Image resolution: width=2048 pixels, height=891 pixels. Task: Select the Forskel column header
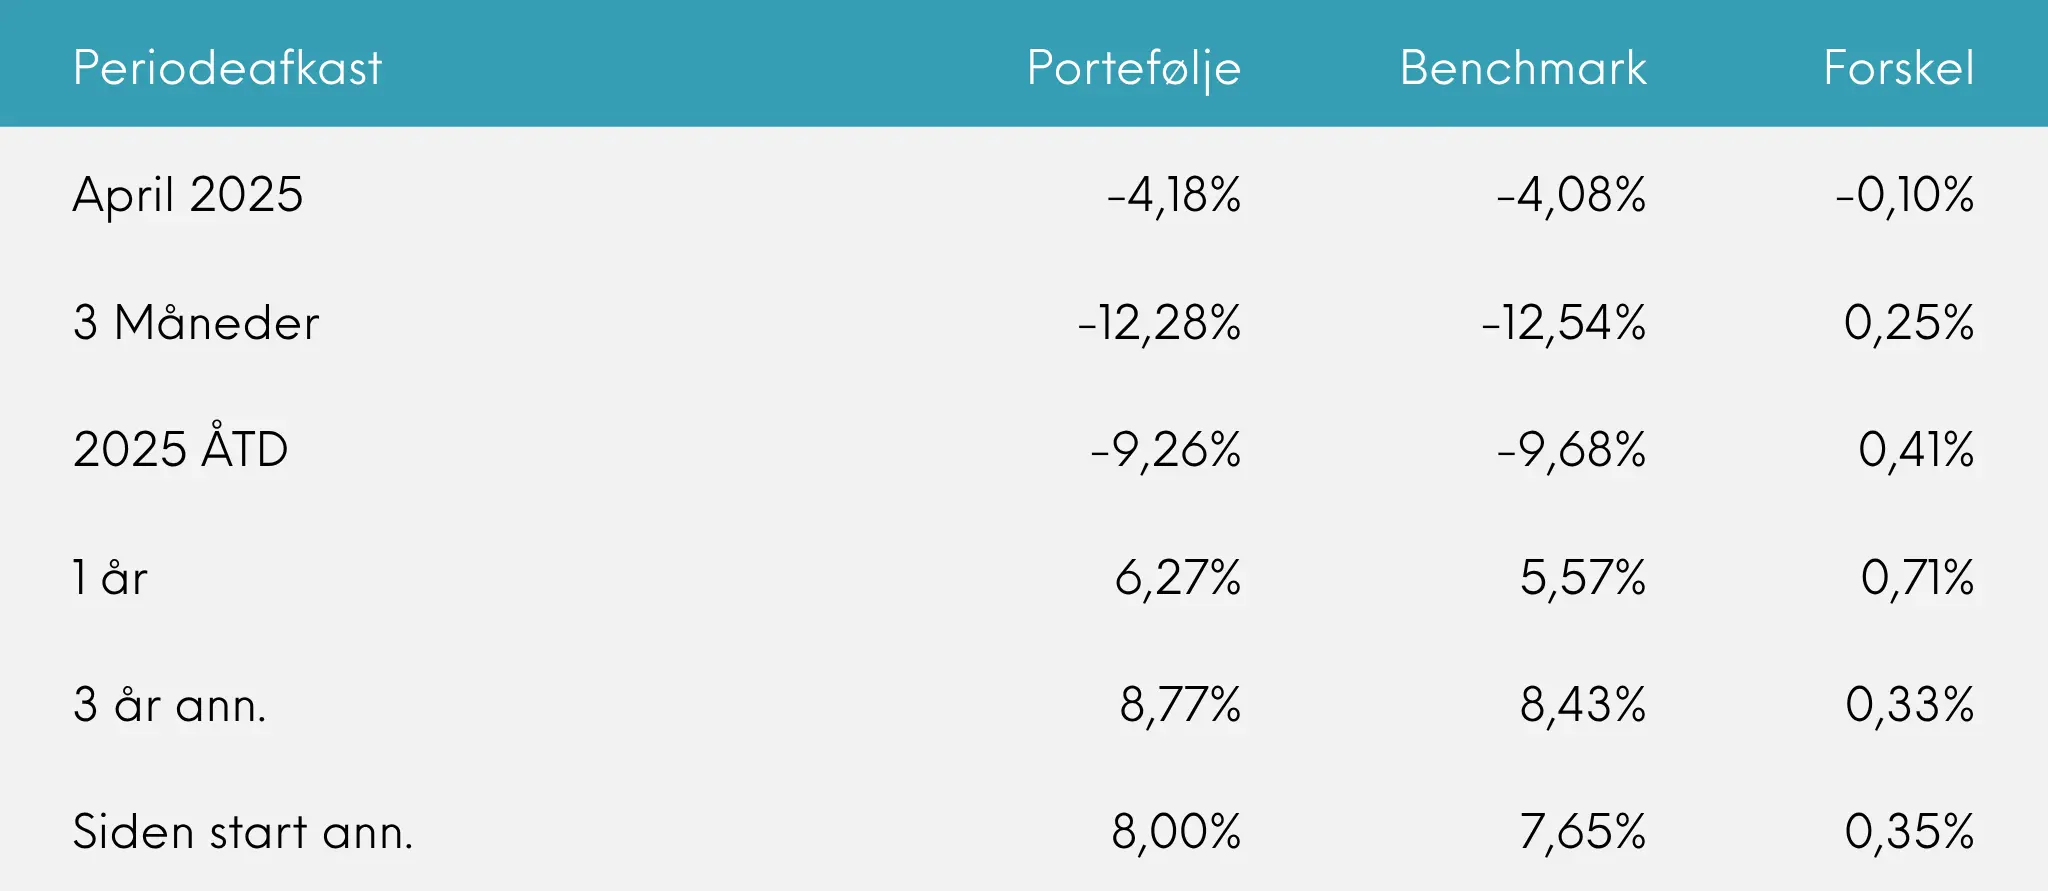tap(1899, 68)
